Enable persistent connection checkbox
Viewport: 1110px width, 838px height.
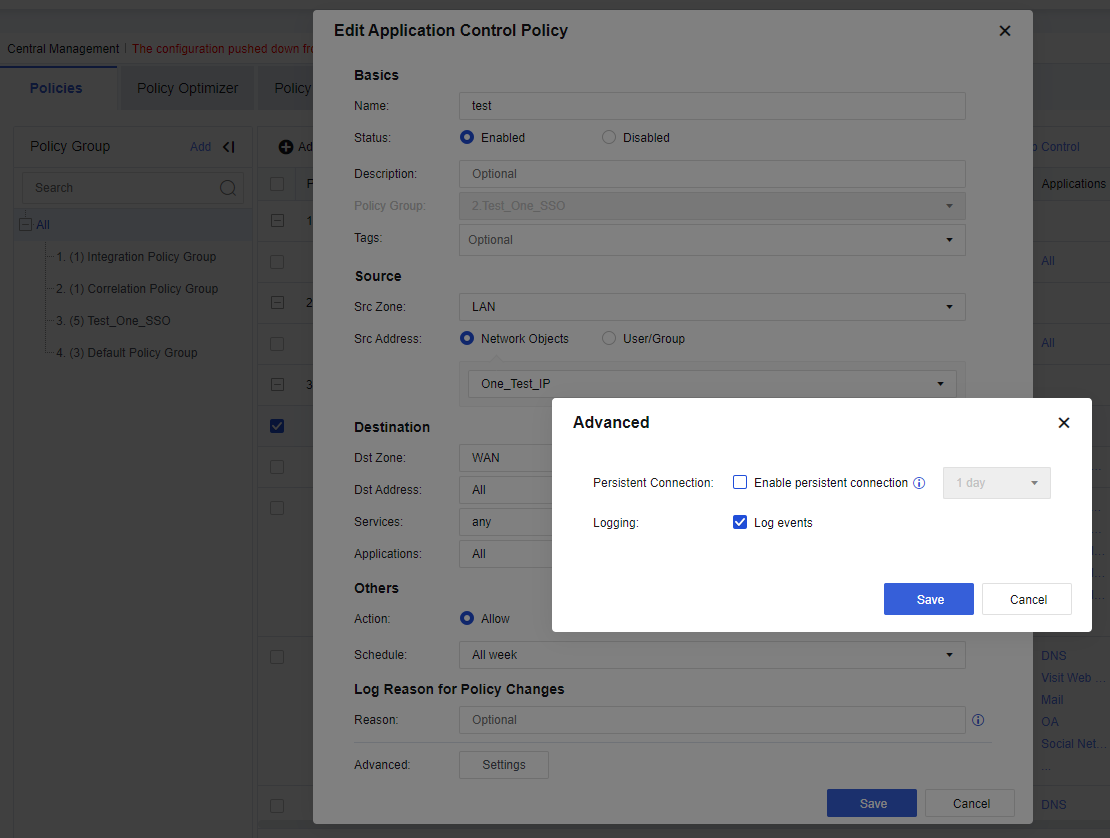[x=740, y=482]
